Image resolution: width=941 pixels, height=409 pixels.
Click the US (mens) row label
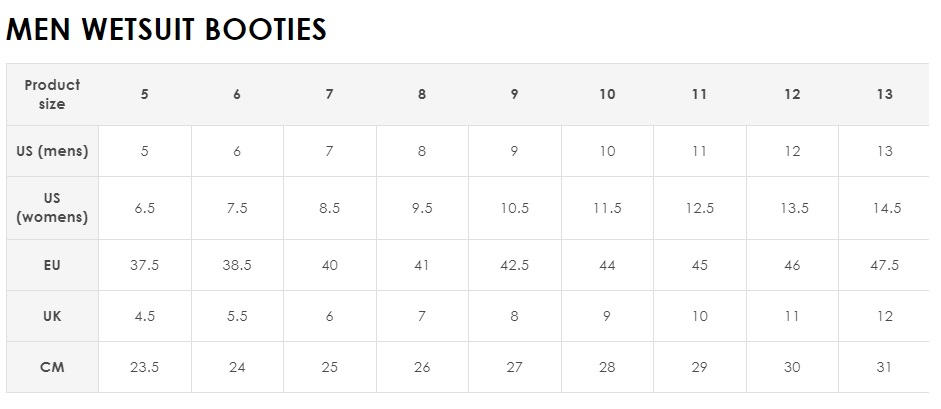pos(52,151)
